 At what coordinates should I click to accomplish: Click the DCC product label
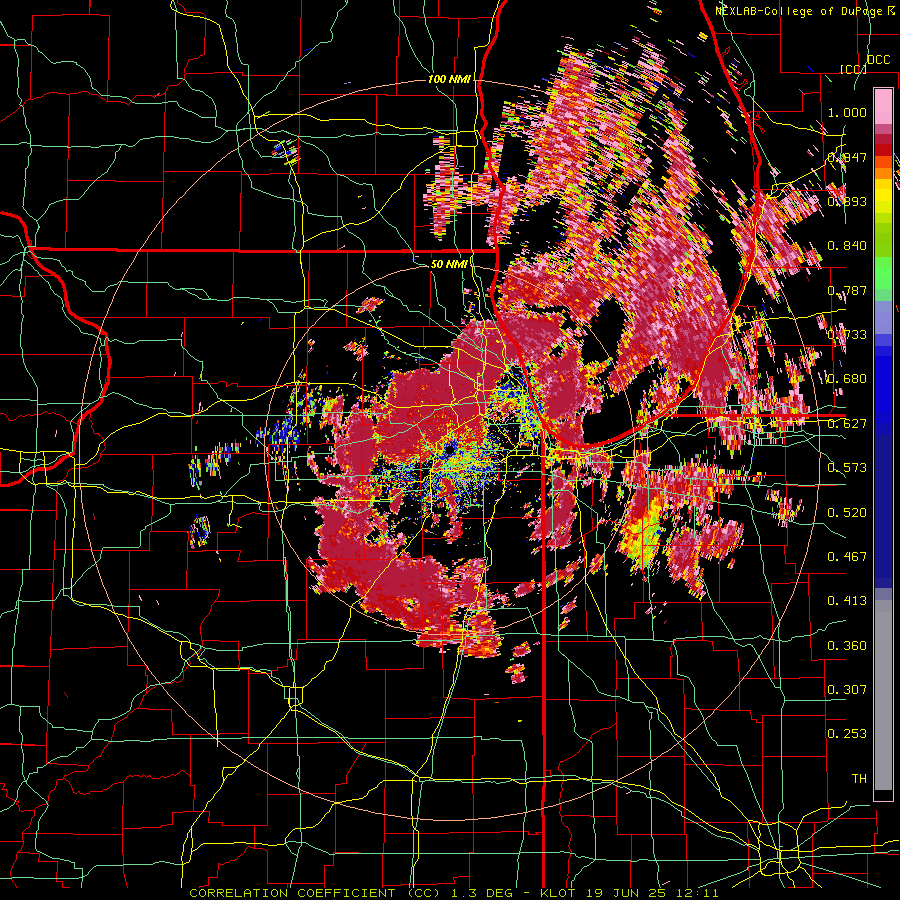pos(878,60)
